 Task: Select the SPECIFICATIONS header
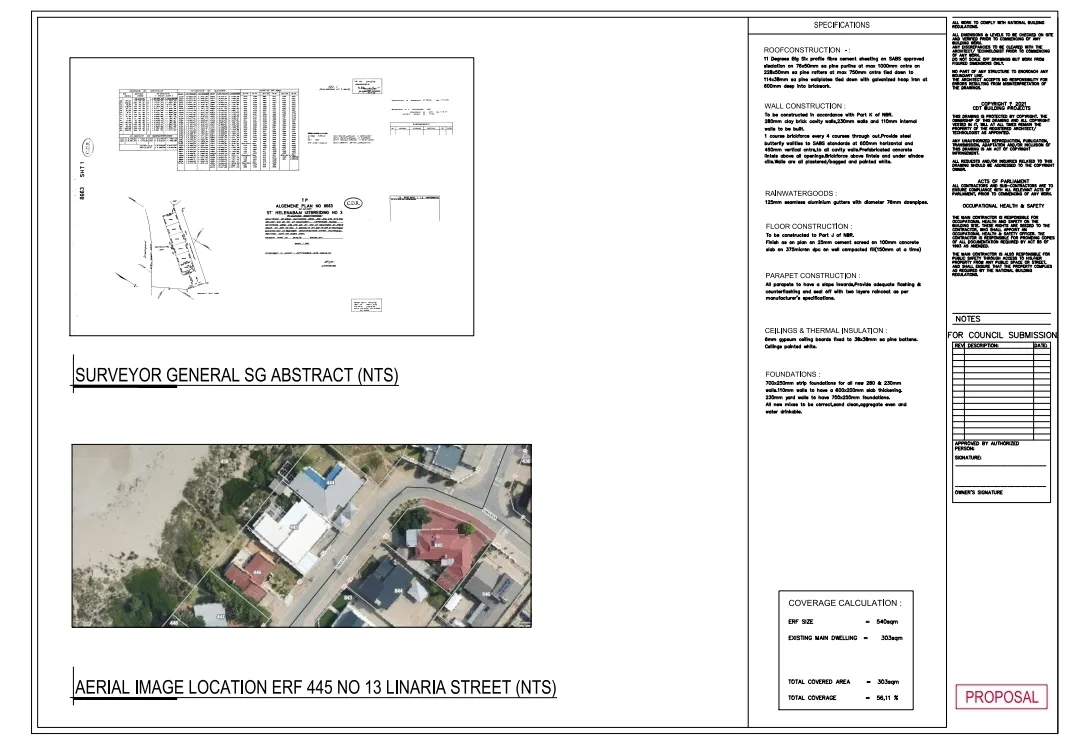click(x=841, y=25)
